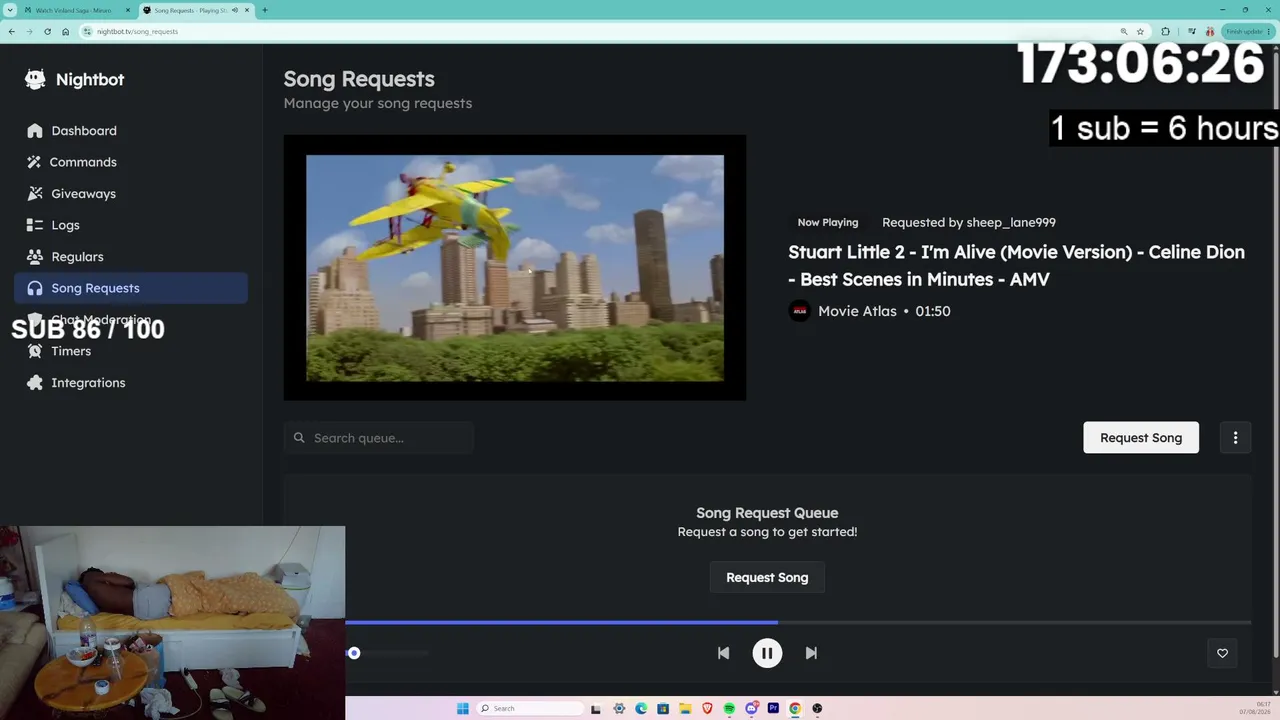Open Microsoft Store from the taskbar
Screen dimensions: 1280x720
pyautogui.click(x=663, y=708)
